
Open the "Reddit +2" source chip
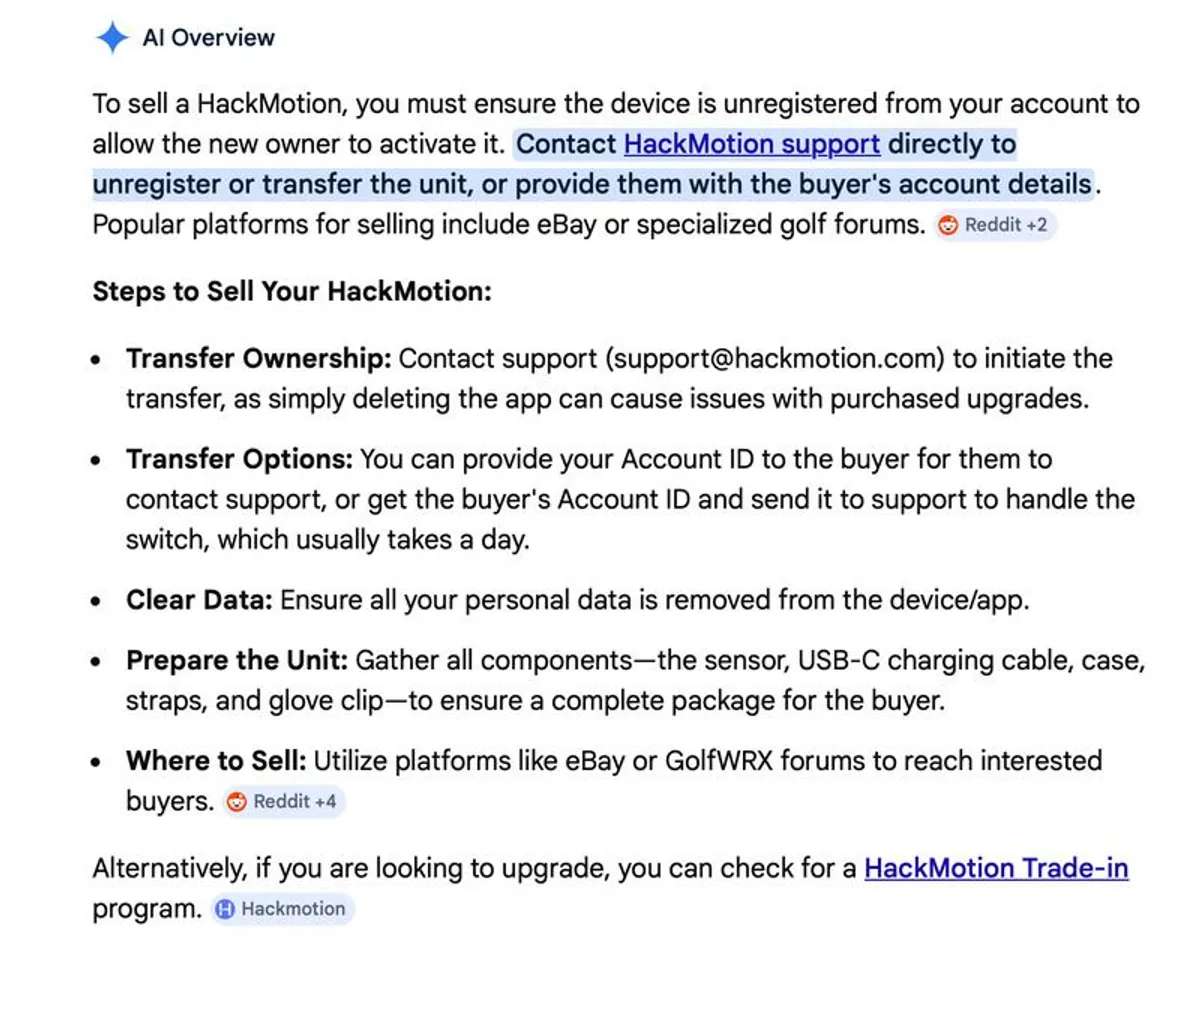point(995,225)
